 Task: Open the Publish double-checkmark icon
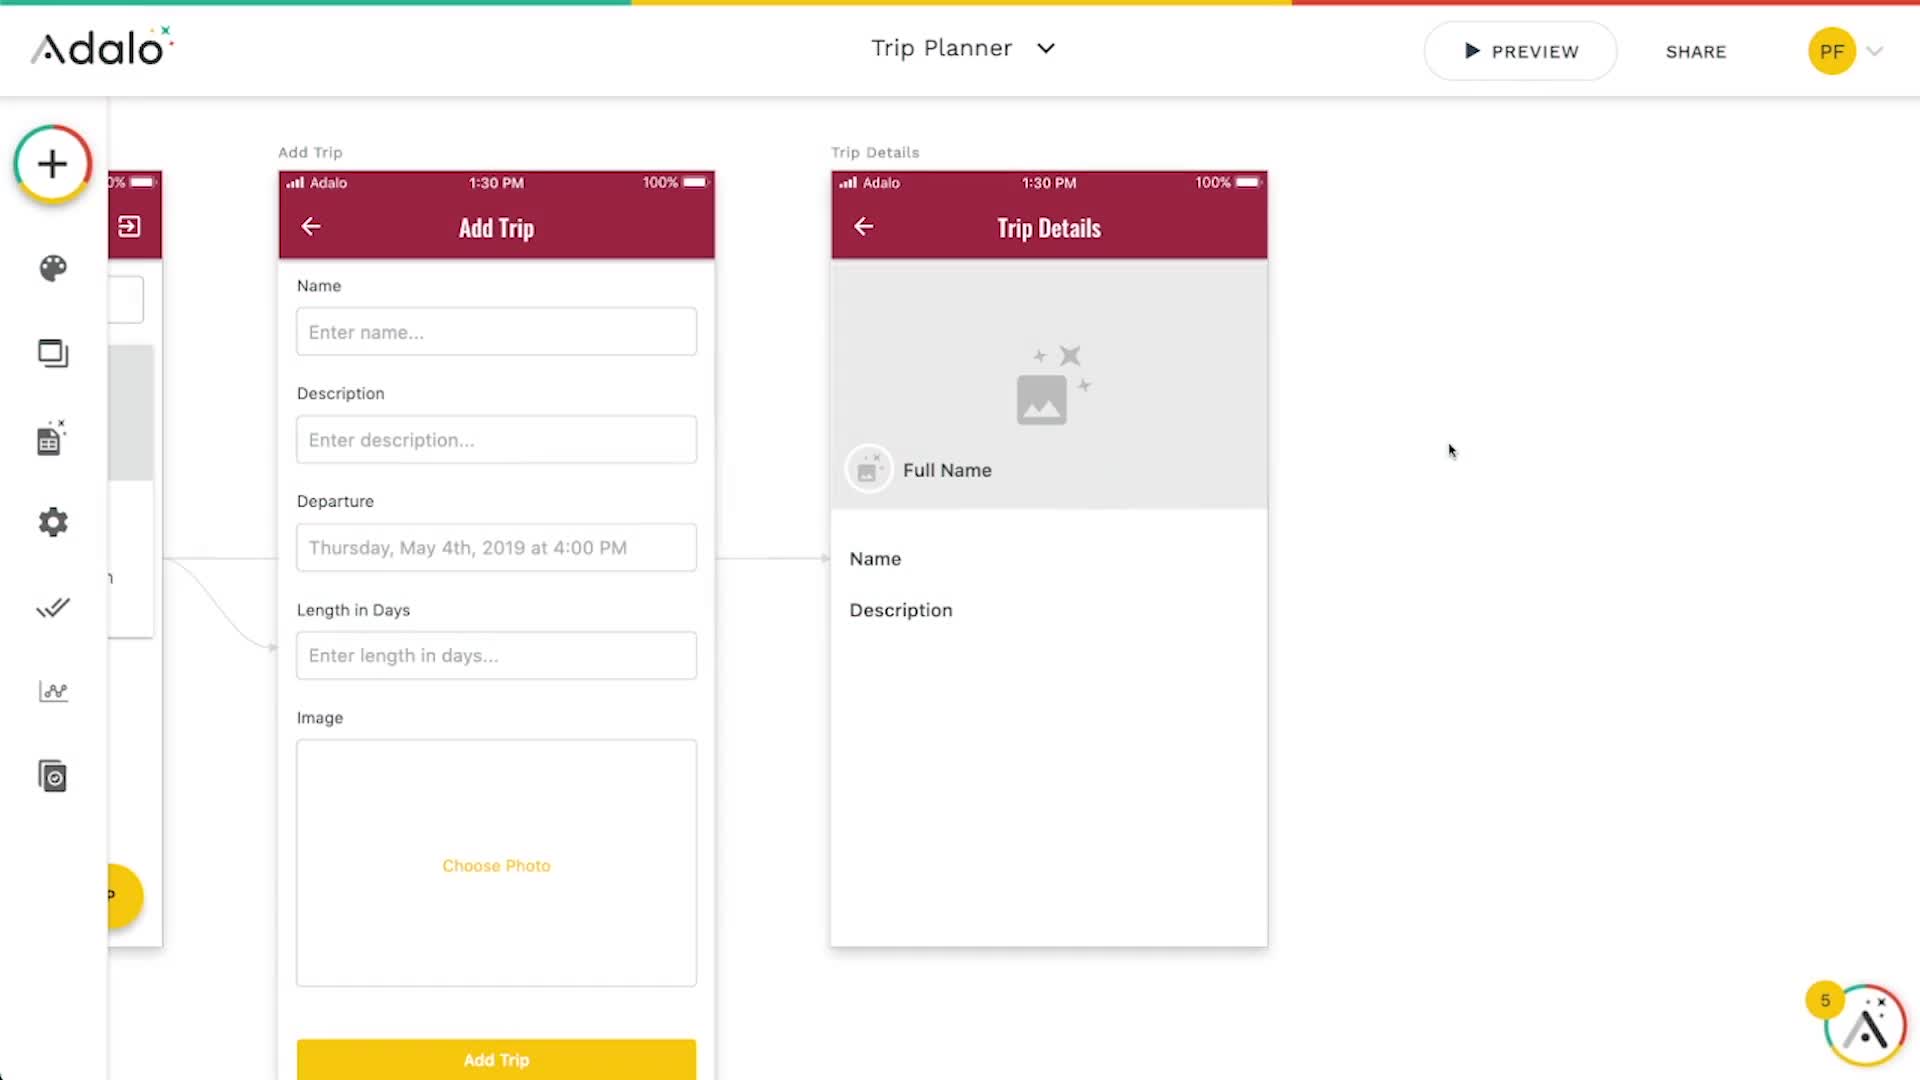(x=53, y=607)
